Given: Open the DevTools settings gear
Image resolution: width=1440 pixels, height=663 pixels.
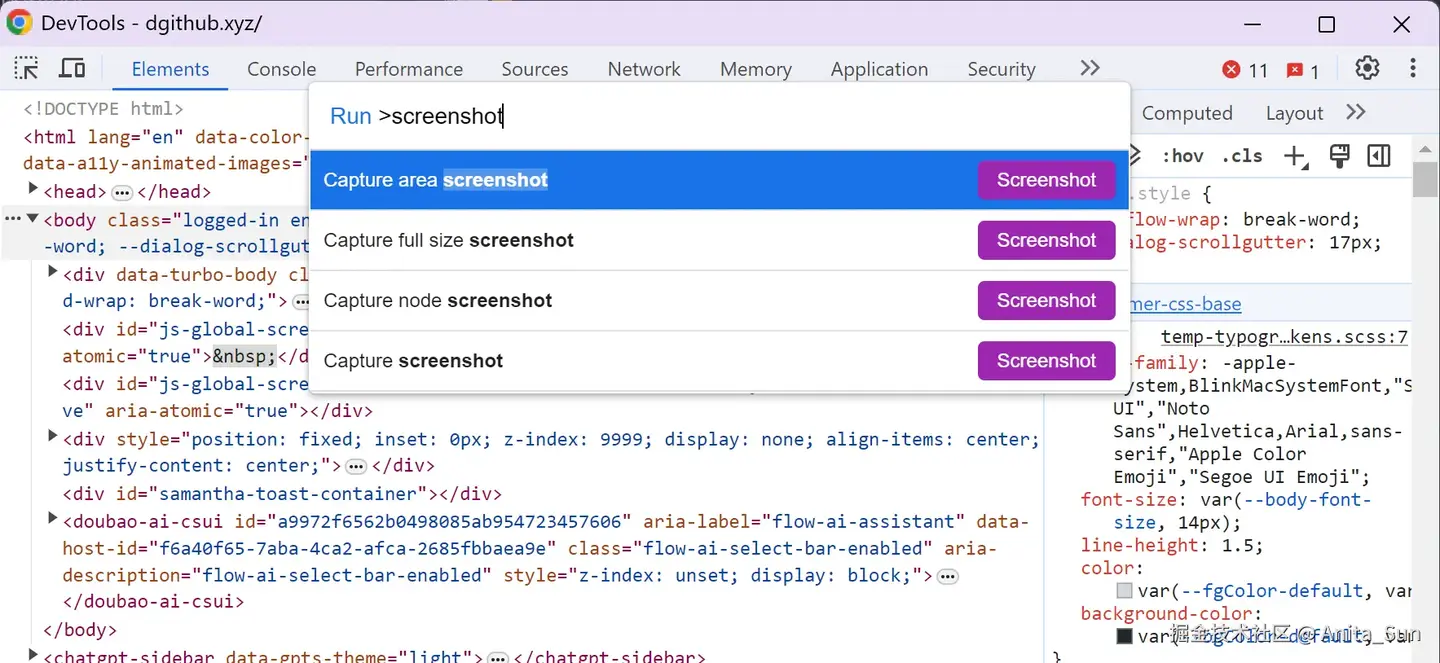Looking at the screenshot, I should pos(1367,67).
